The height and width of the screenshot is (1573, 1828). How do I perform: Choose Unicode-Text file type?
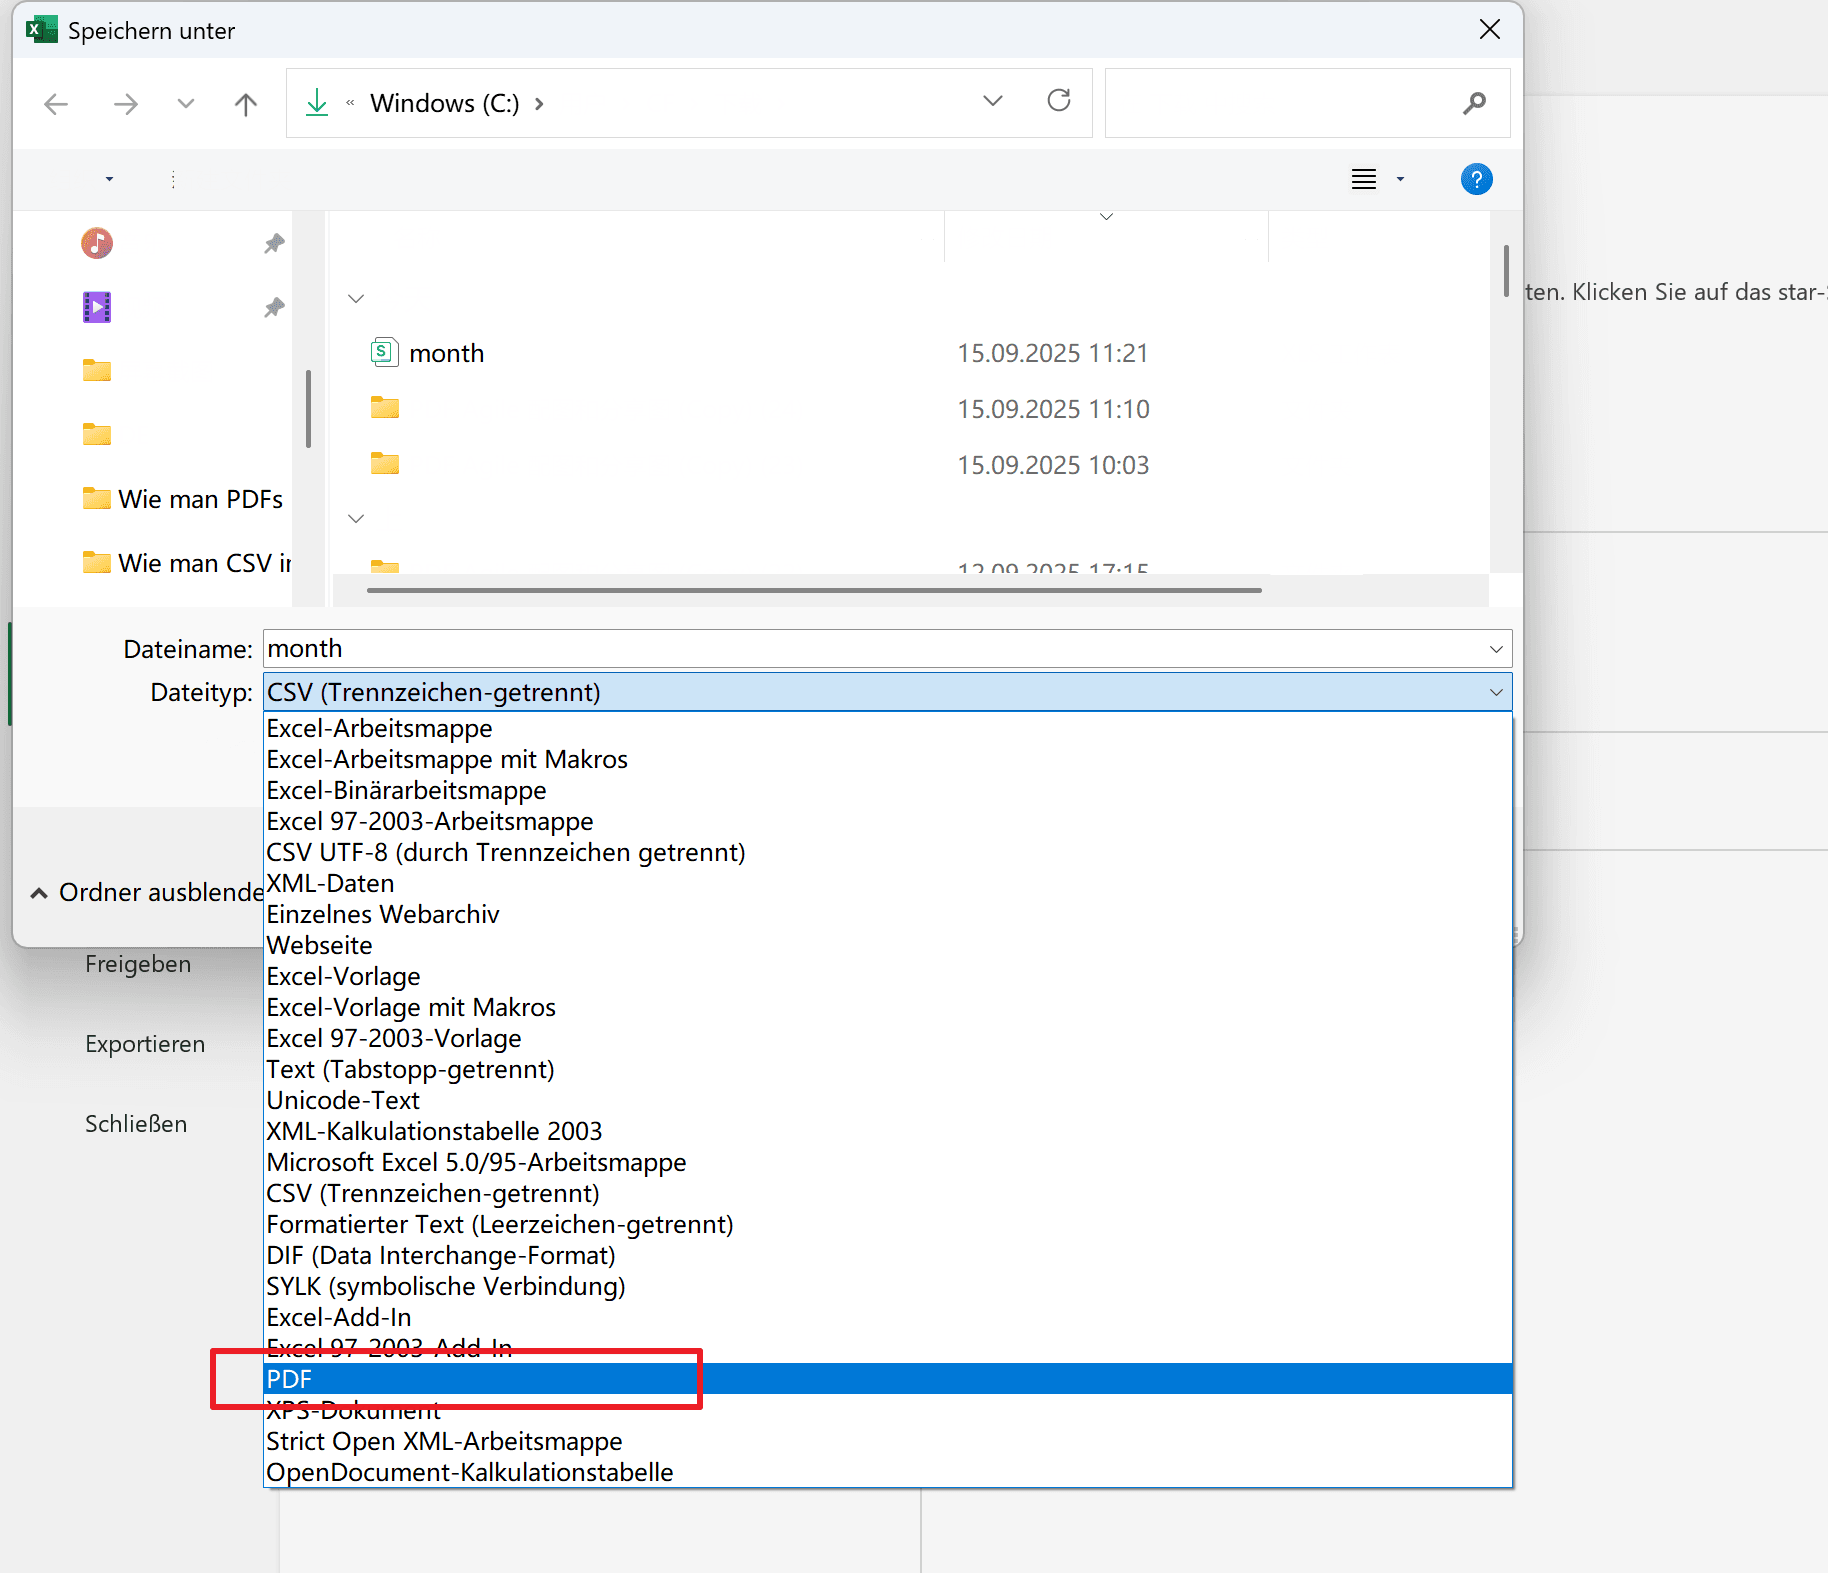tap(887, 1100)
